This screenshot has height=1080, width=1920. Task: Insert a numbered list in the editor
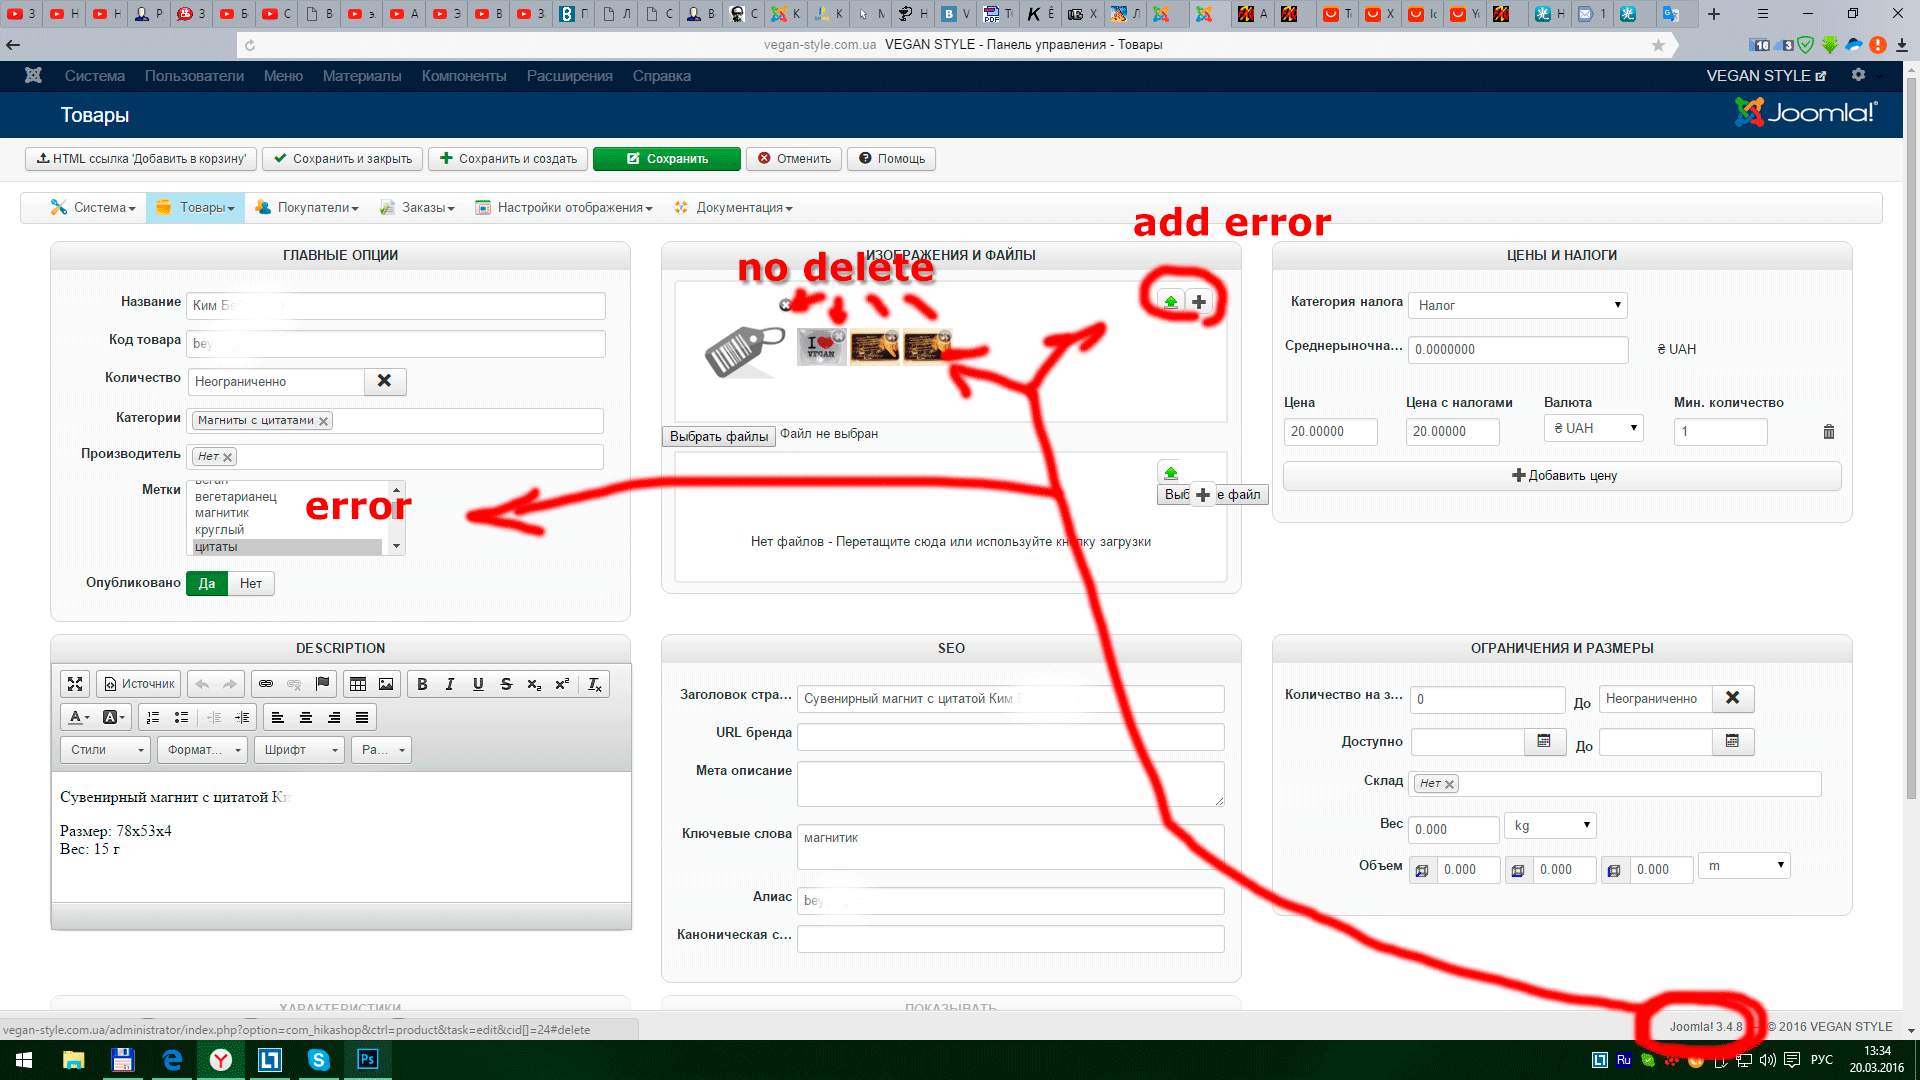153,717
